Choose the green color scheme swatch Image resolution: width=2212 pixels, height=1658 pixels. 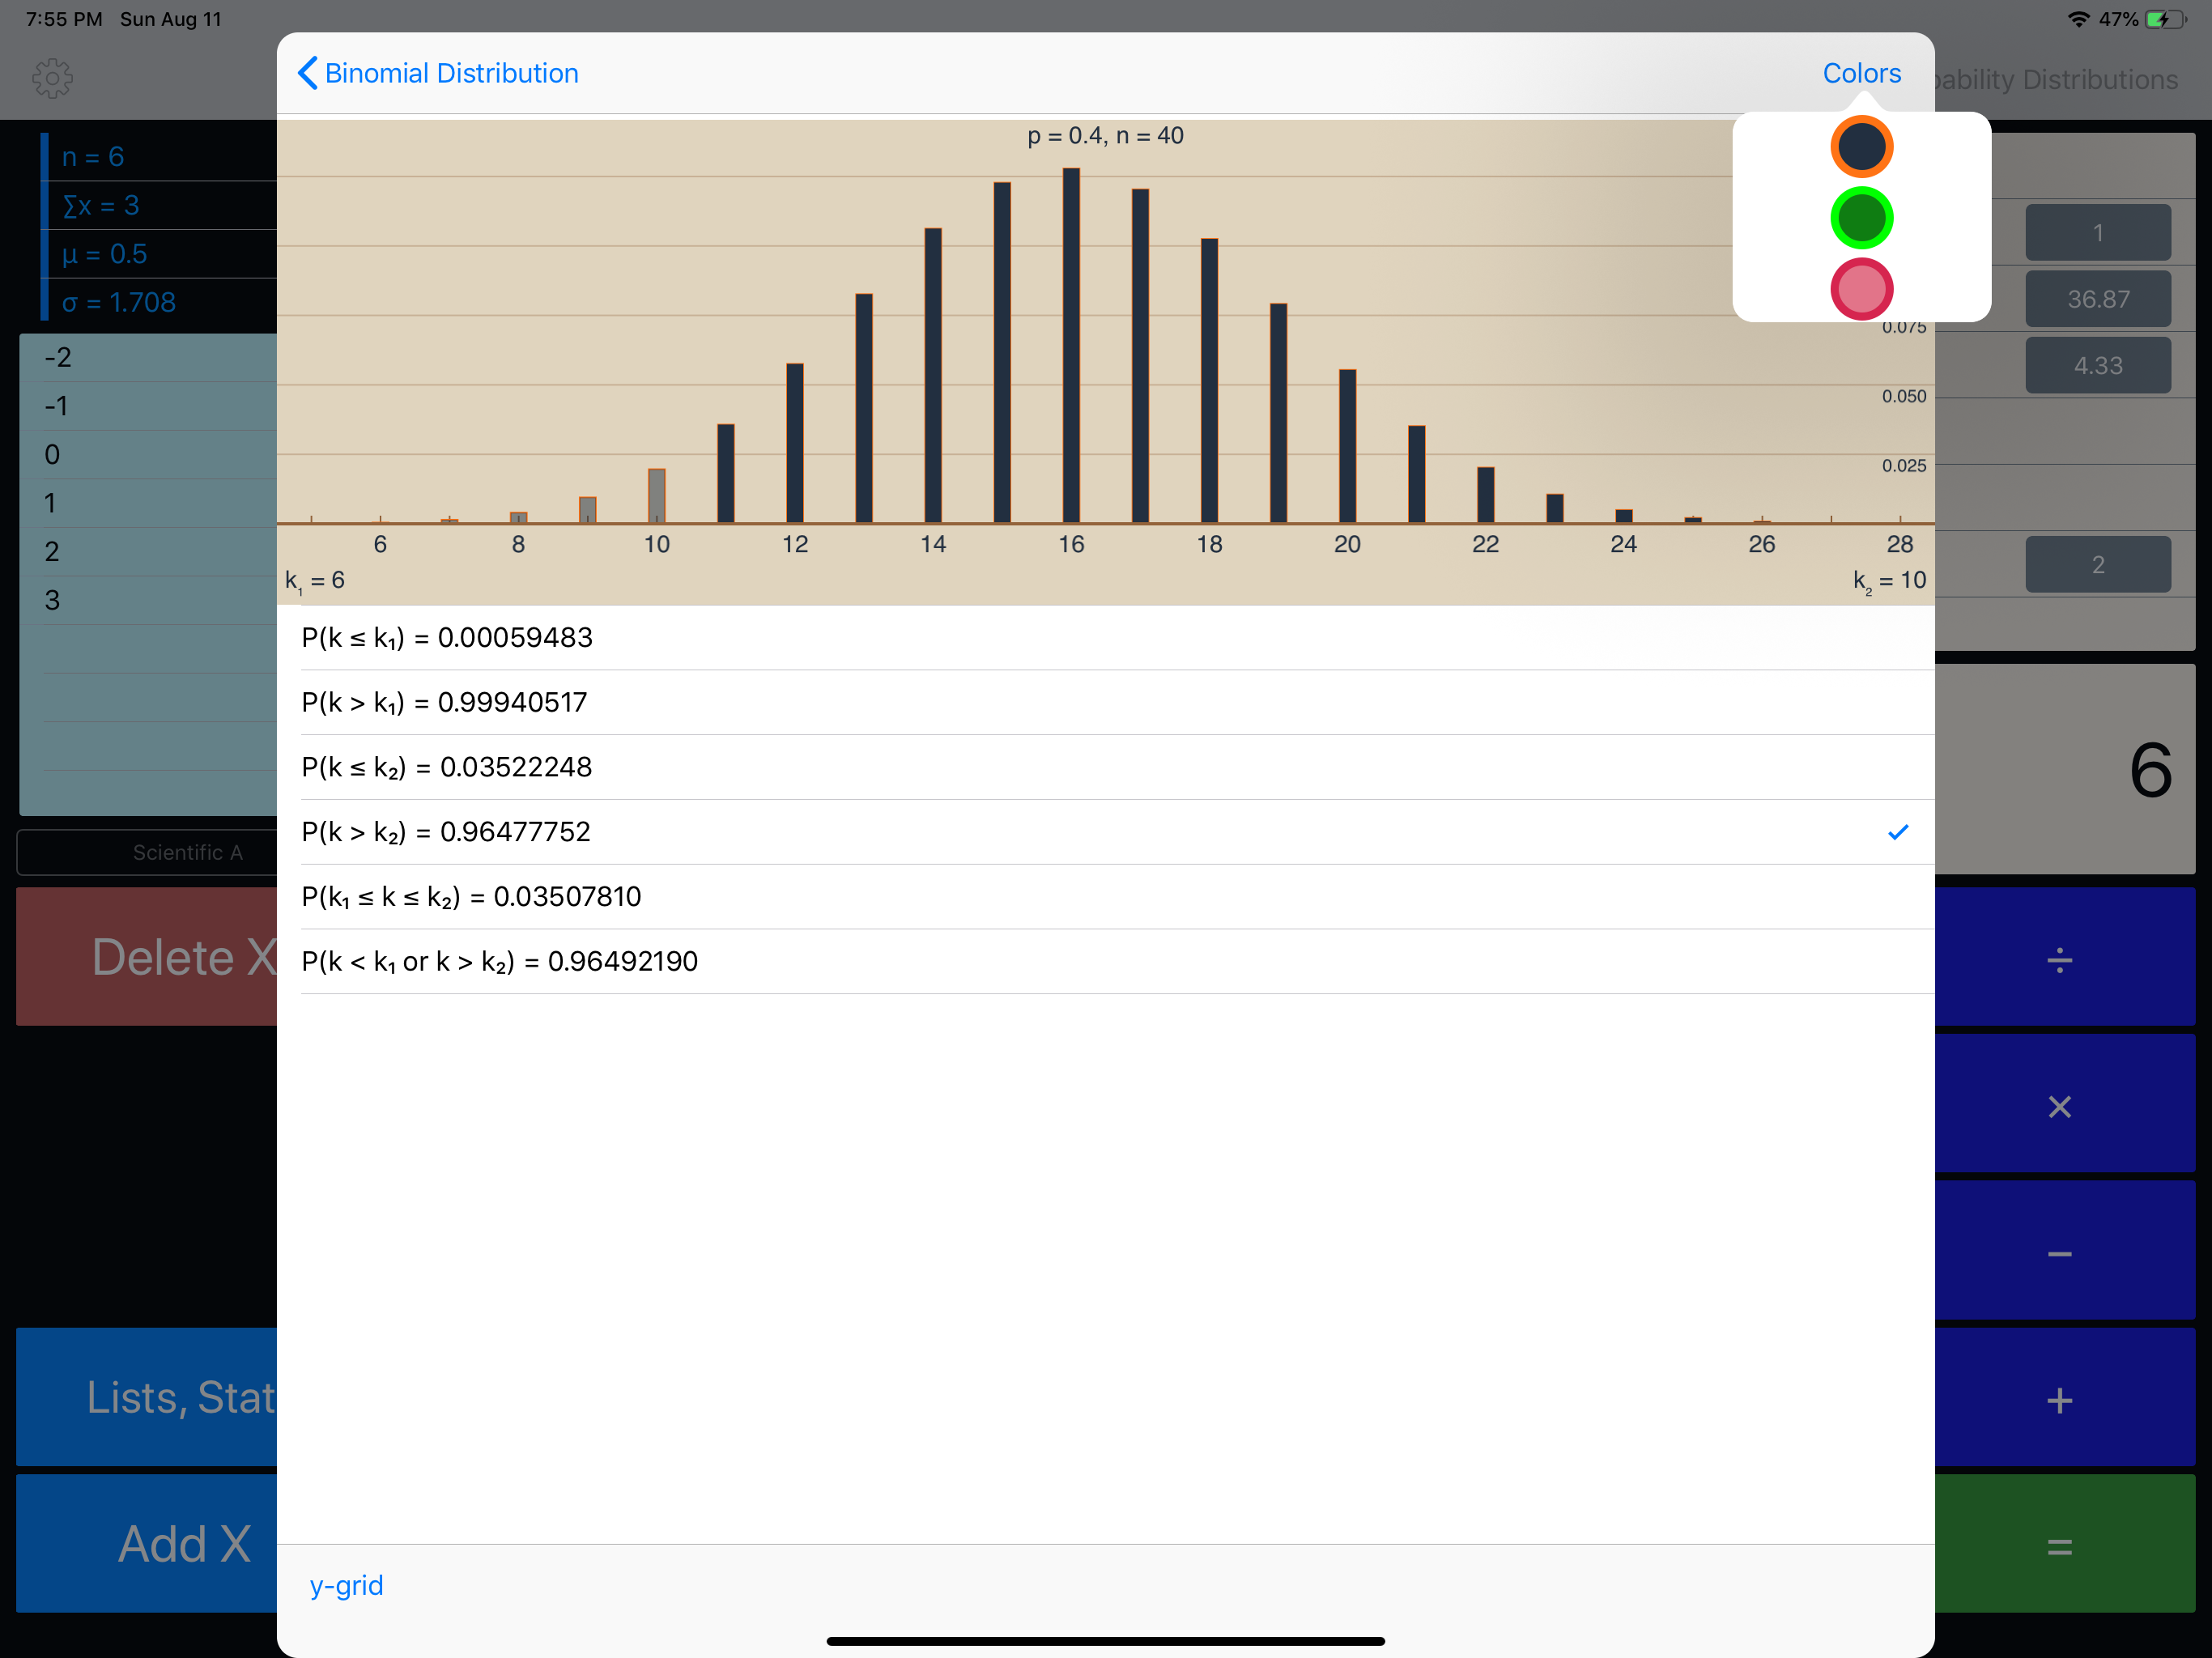click(1860, 218)
